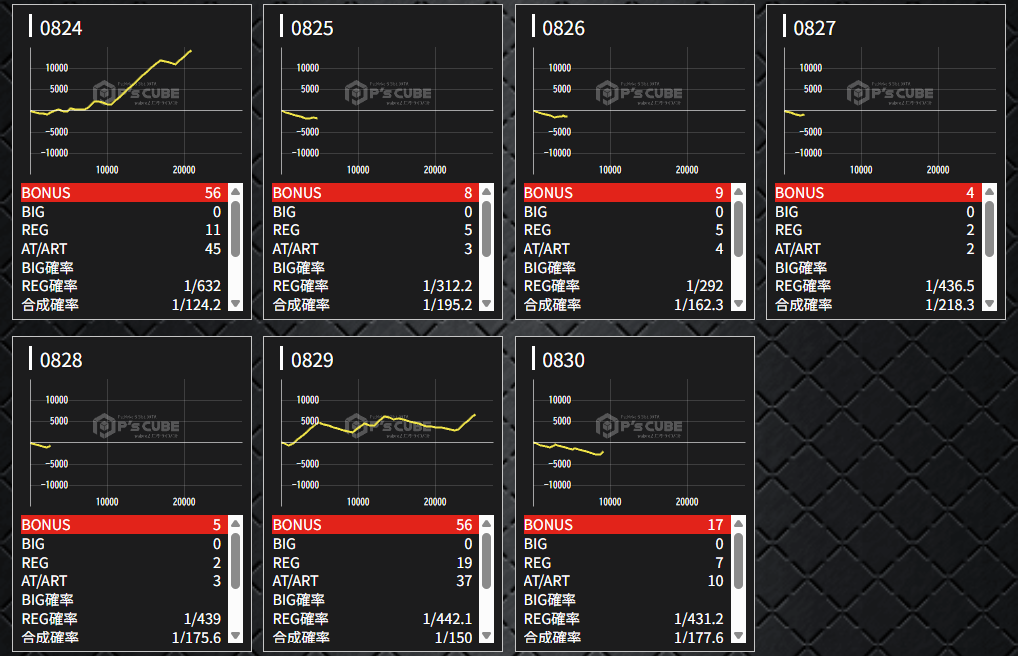Click 合成確率 value 1/150 on machine 0829
This screenshot has height=656, width=1018.
453,638
